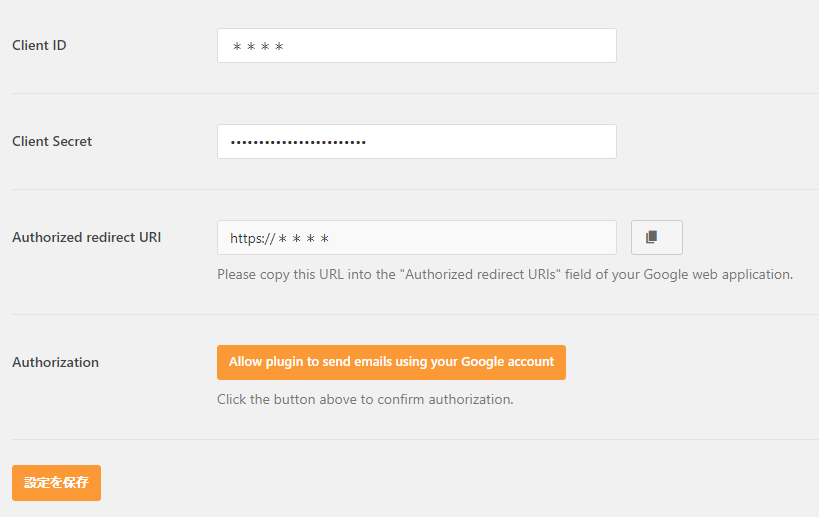The image size is (819, 517).
Task: Click the Client Secret label
Action: (x=52, y=141)
